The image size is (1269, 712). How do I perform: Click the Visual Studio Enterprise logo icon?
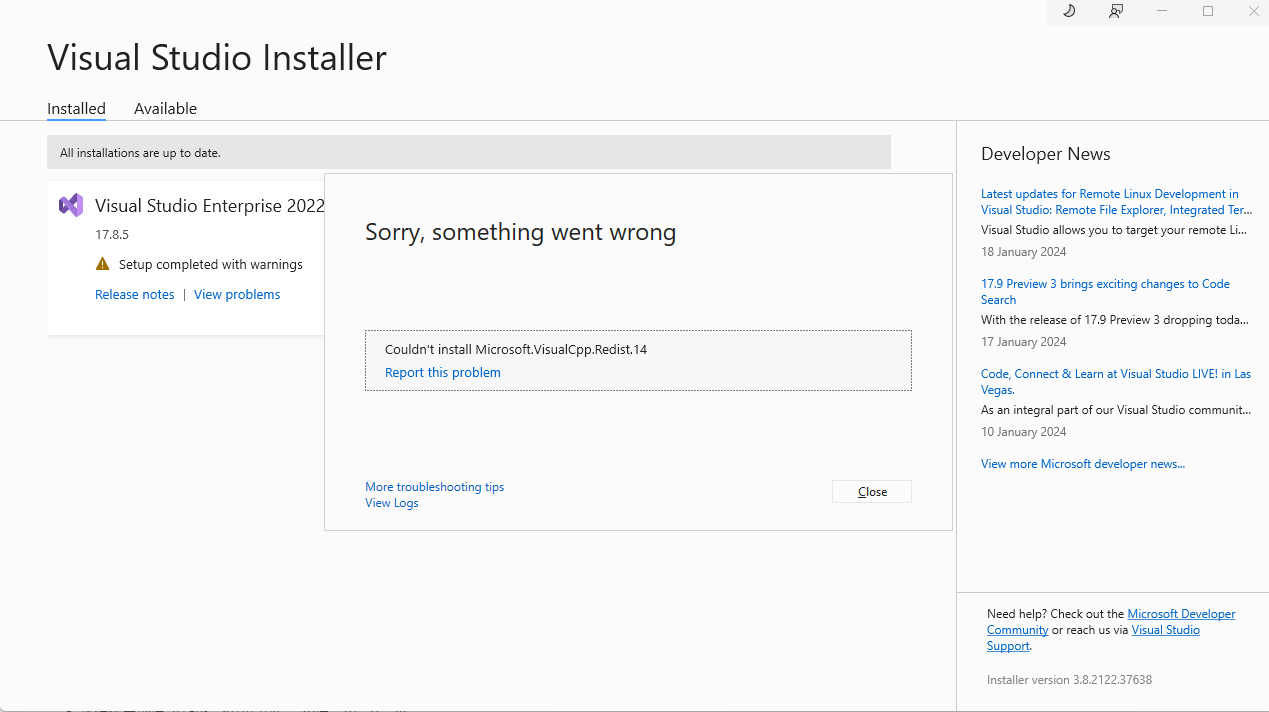coord(71,205)
